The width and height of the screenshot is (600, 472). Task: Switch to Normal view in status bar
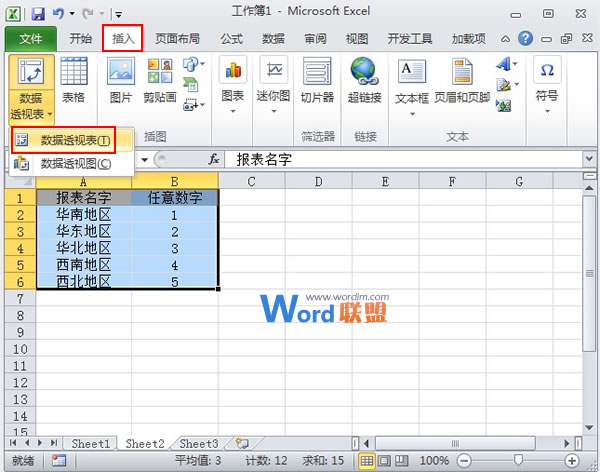coord(368,461)
